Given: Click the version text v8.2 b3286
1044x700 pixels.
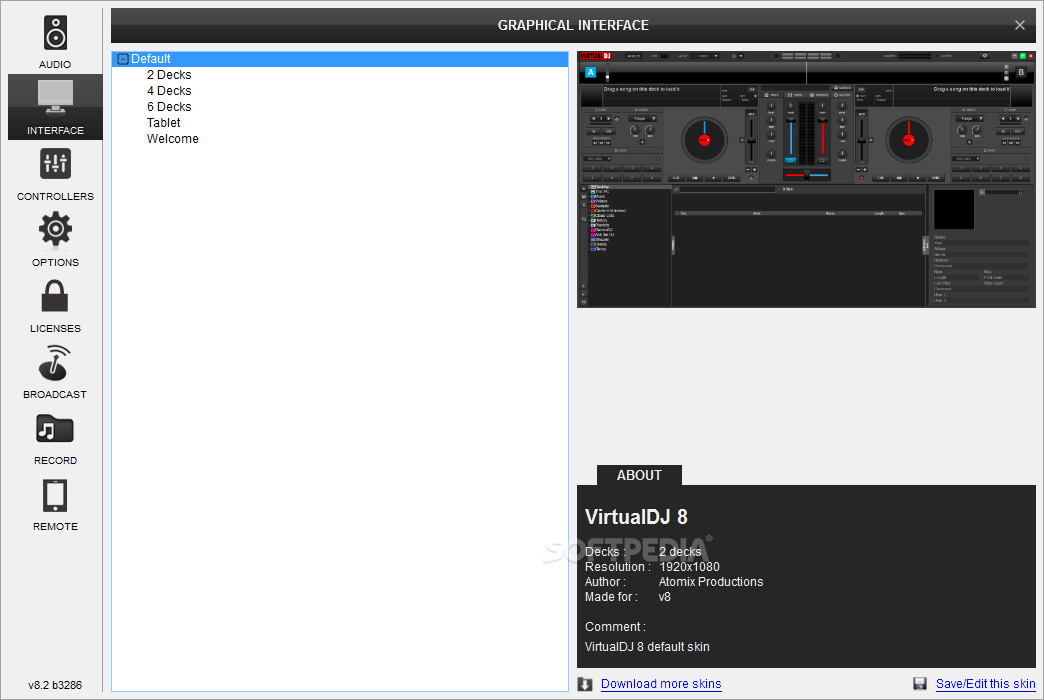Looking at the screenshot, I should point(55,685).
